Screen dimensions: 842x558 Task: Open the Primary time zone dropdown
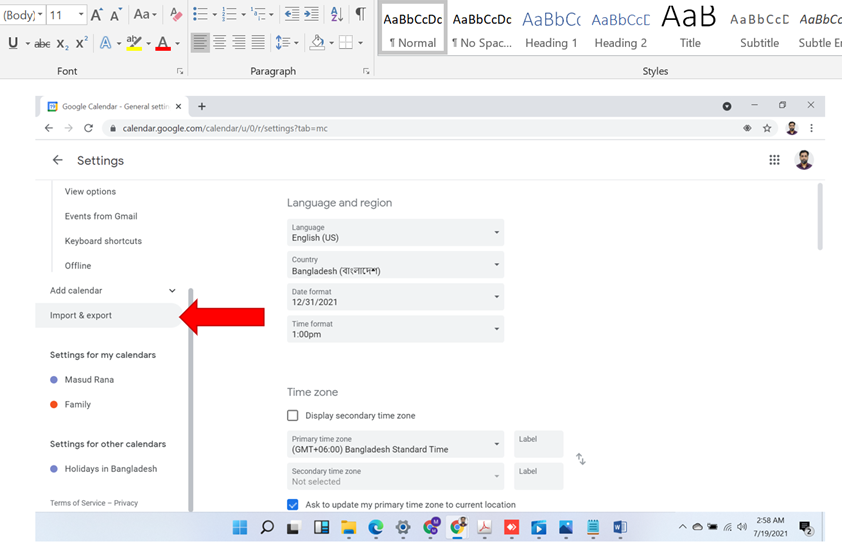[395, 444]
